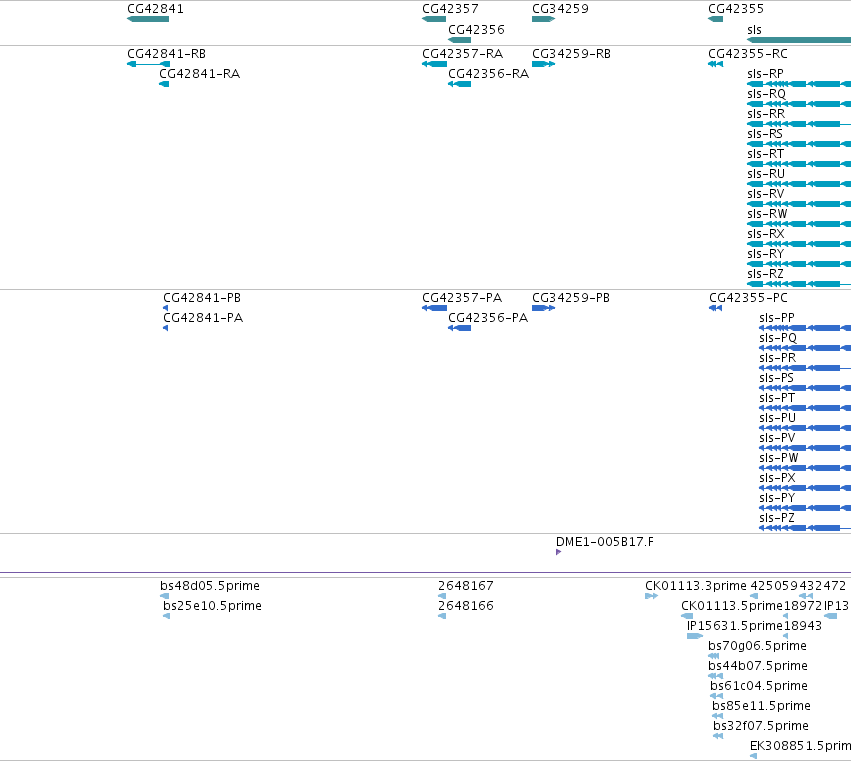Select protein CG42841-PA label

203,318
